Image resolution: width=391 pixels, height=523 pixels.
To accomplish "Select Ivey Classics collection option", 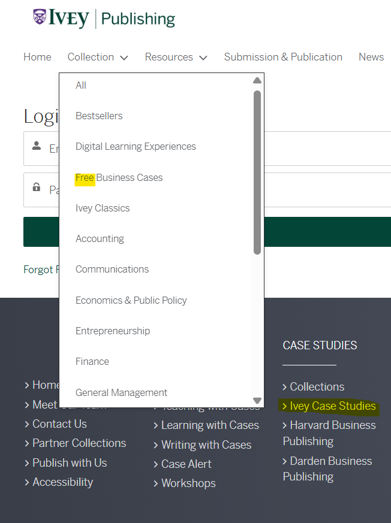I will pos(102,208).
